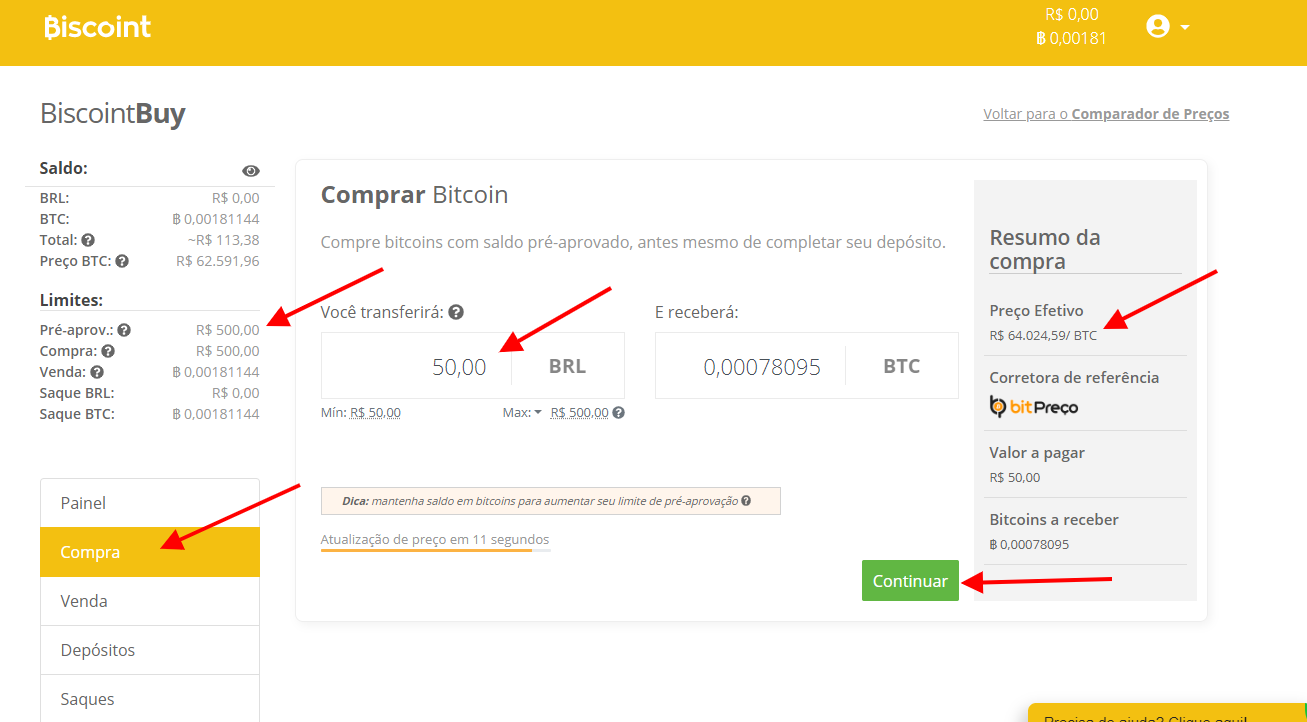Follow the Voltar para o Comparador de Preços link

1106,114
